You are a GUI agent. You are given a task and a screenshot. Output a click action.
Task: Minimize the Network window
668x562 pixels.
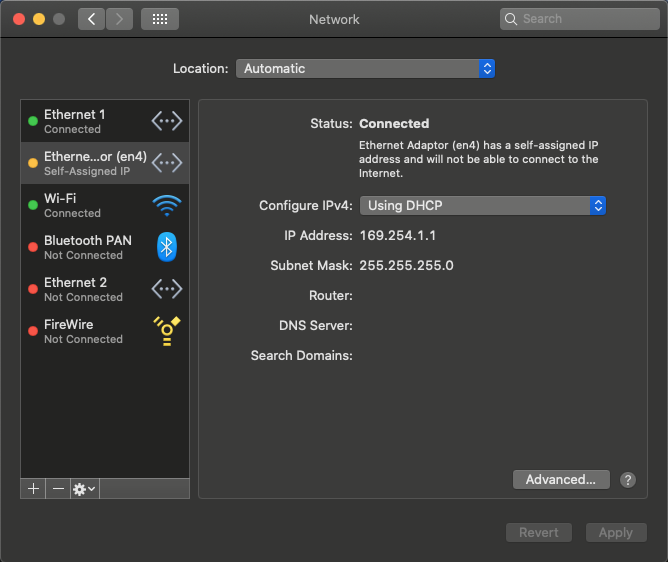[x=39, y=19]
